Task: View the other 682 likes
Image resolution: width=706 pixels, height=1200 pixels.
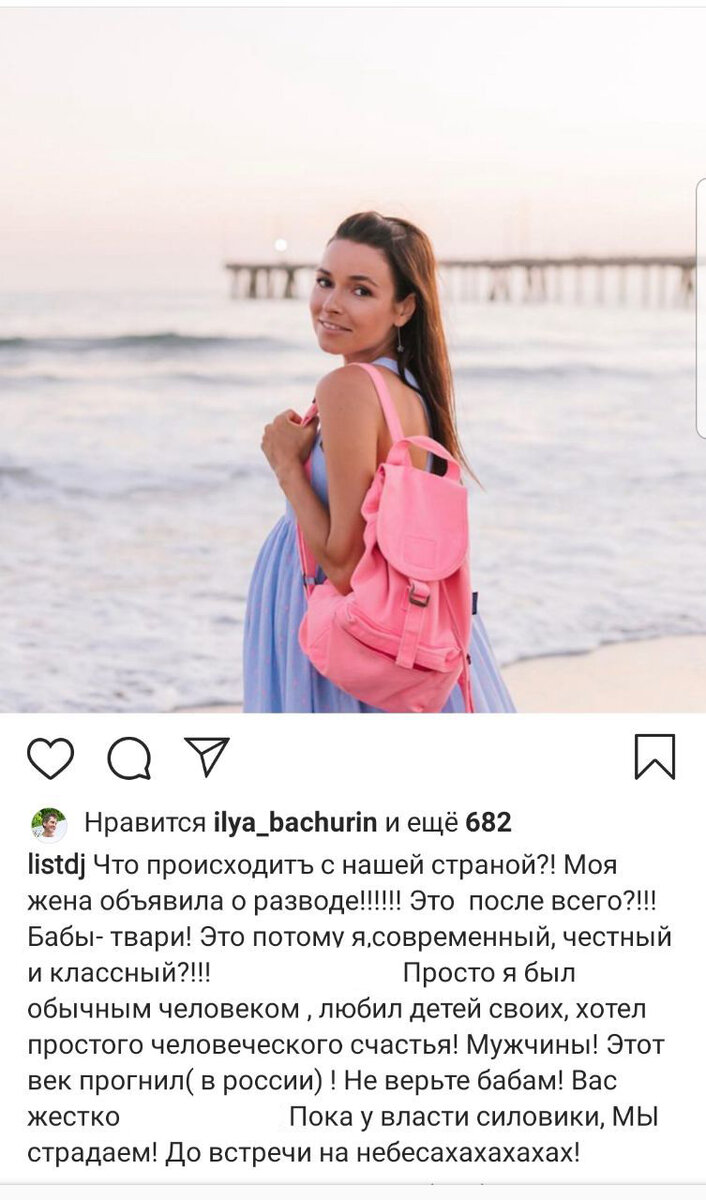Action: click(x=449, y=823)
